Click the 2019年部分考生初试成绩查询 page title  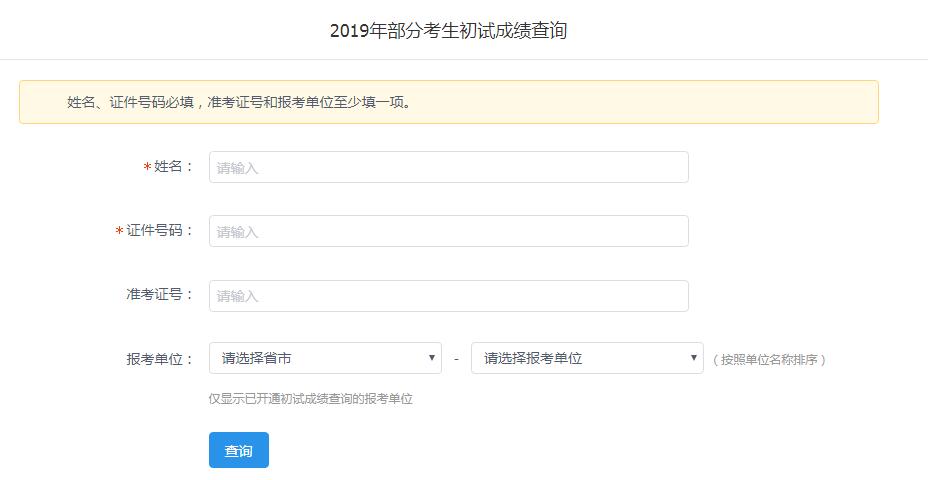(x=448, y=31)
